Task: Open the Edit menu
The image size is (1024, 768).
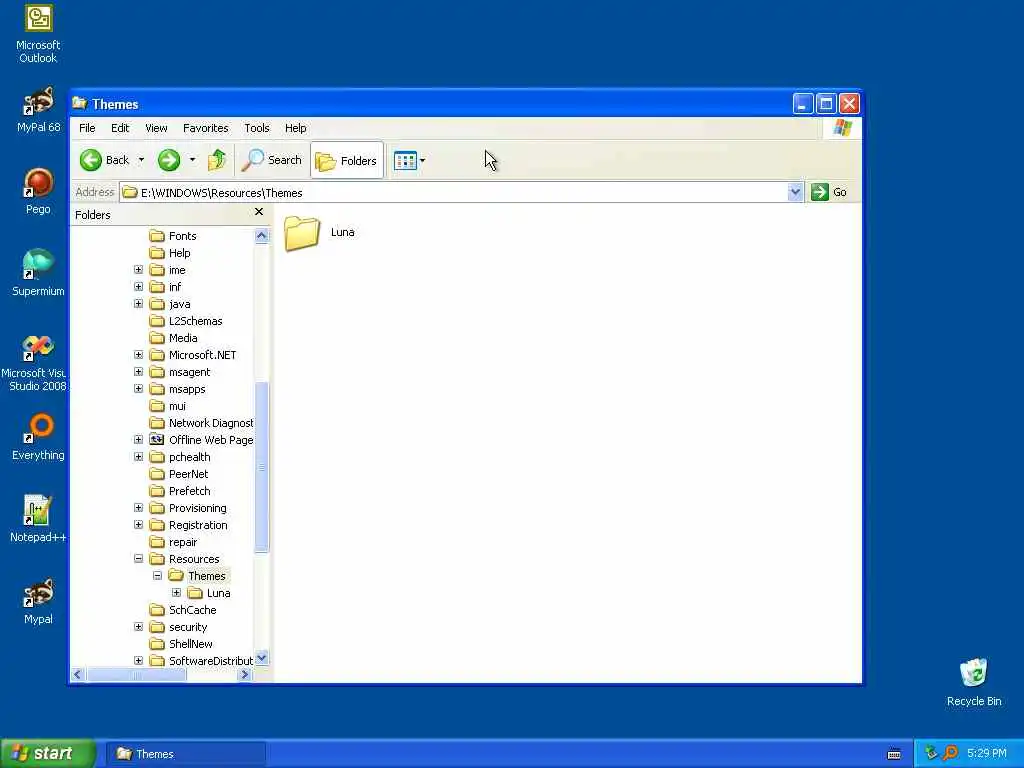Action: pyautogui.click(x=120, y=128)
